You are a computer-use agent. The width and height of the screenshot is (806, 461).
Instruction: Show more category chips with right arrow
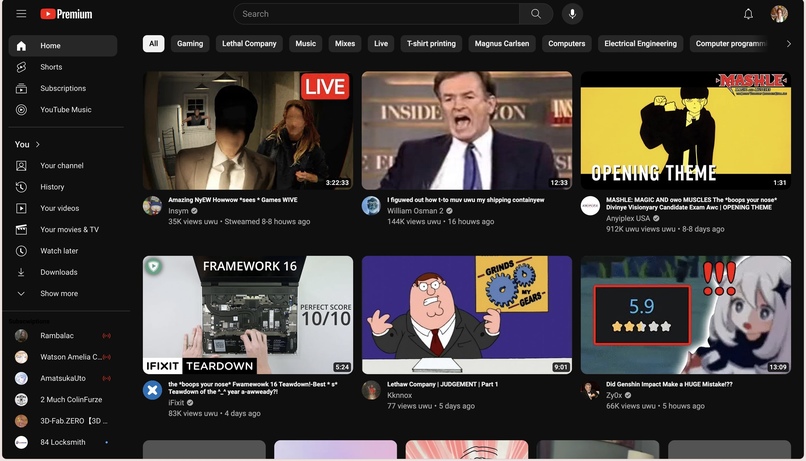(x=789, y=44)
